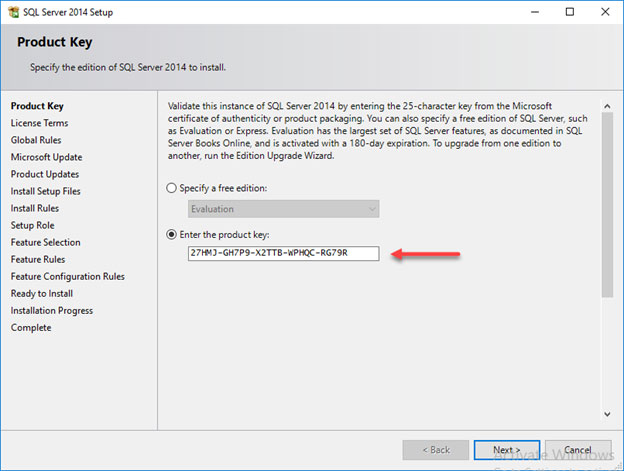Viewport: 624px width, 471px height.
Task: Select Setup Role step in sidebar
Action: click(x=32, y=225)
